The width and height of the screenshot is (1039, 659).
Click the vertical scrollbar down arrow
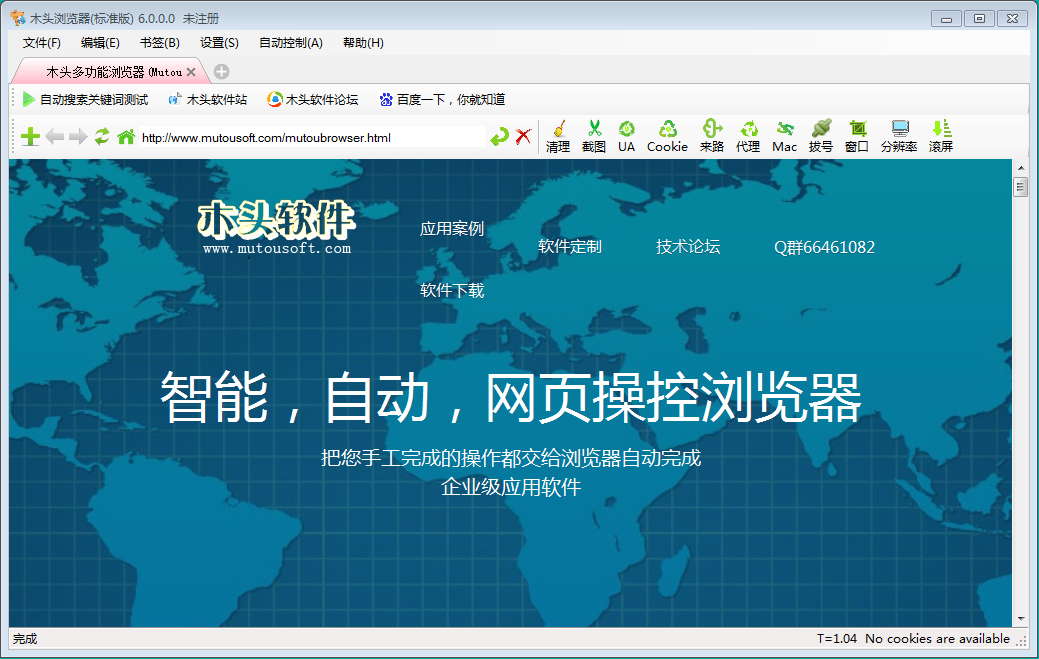click(1021, 619)
